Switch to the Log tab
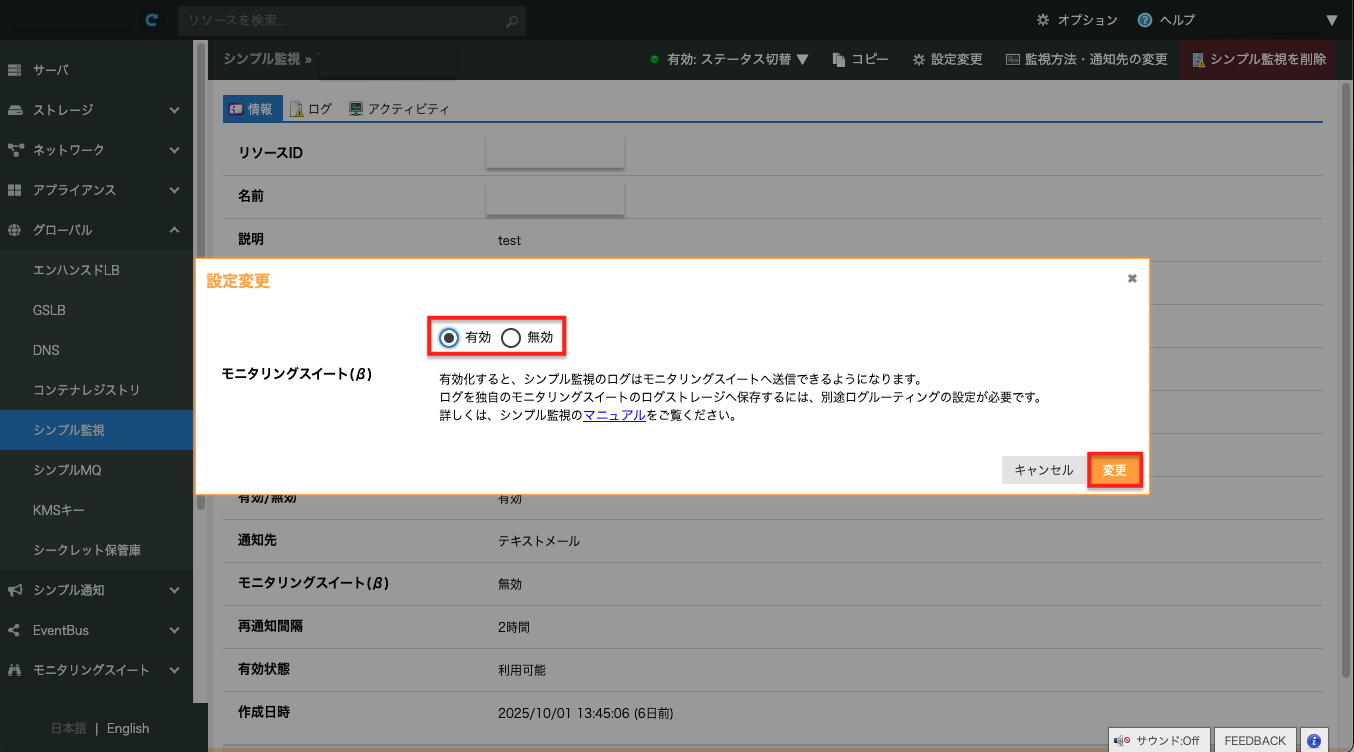Screen dimensions: 1354x752 [x=311, y=109]
